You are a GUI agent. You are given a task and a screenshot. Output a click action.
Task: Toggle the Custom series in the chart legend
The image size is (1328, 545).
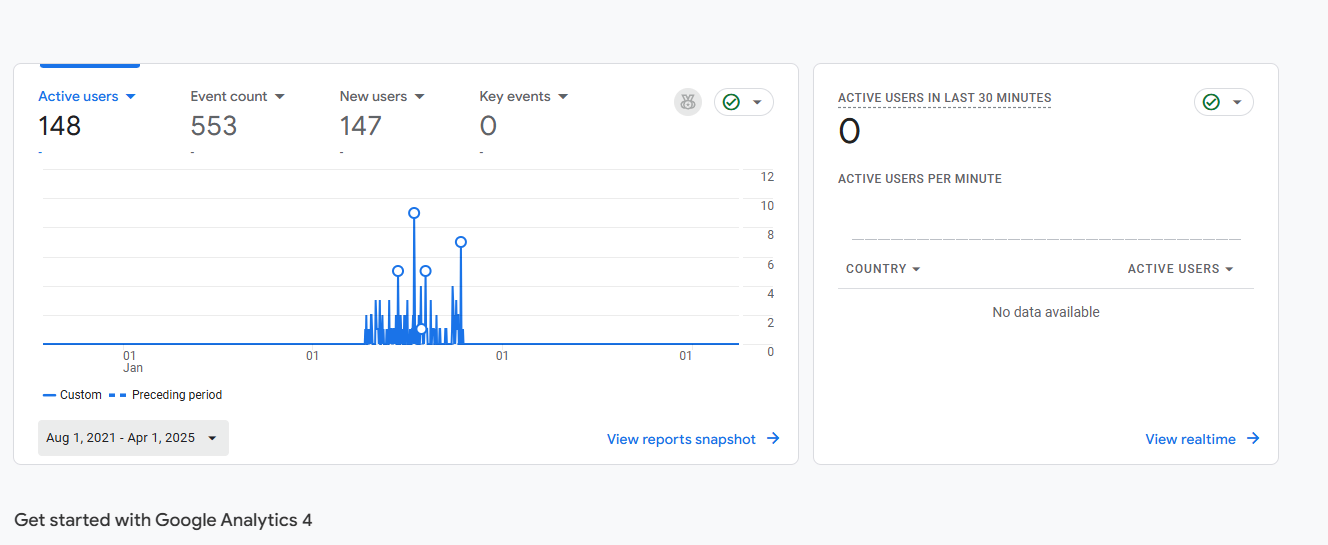tap(72, 395)
